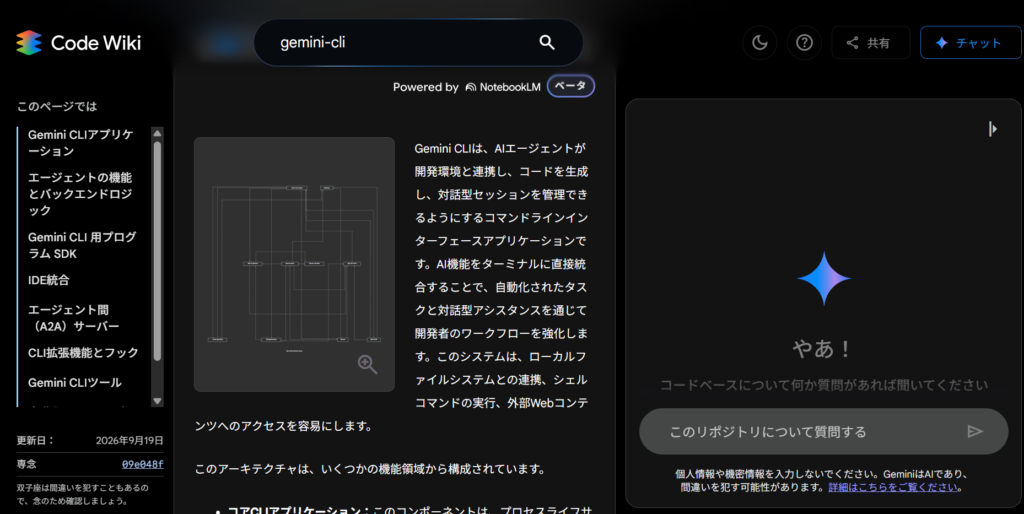1024x514 pixels.
Task: Click sidebar scrollbar up arrow
Action: click(157, 133)
